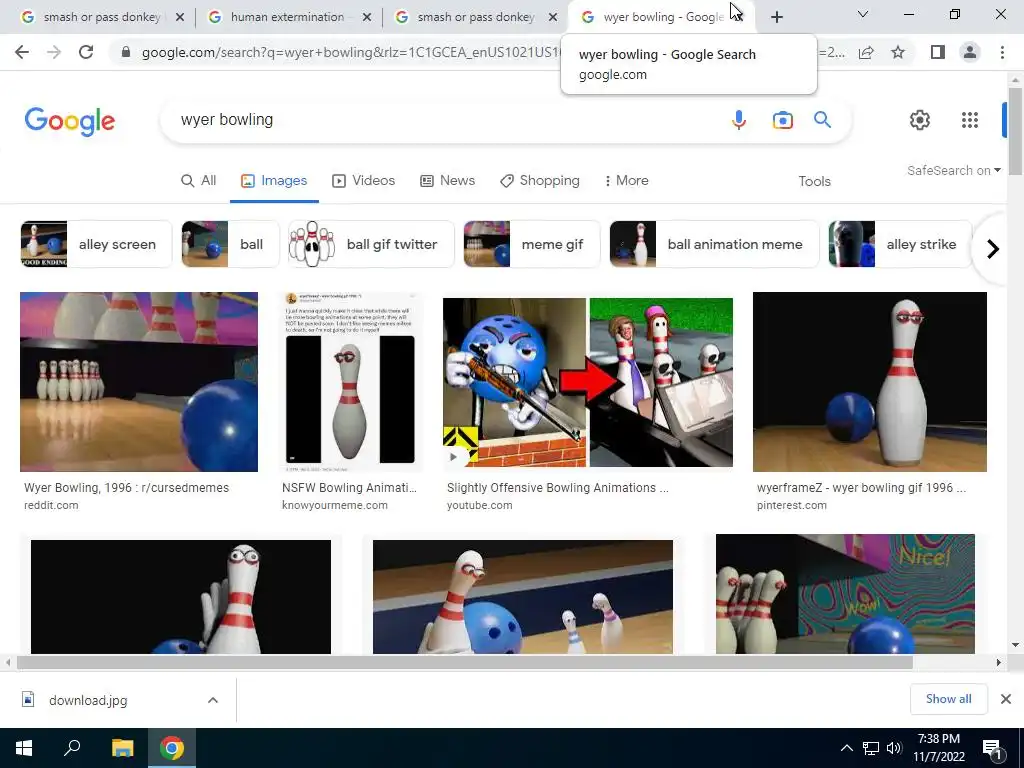
Task: Switch to the News tab
Action: [447, 181]
